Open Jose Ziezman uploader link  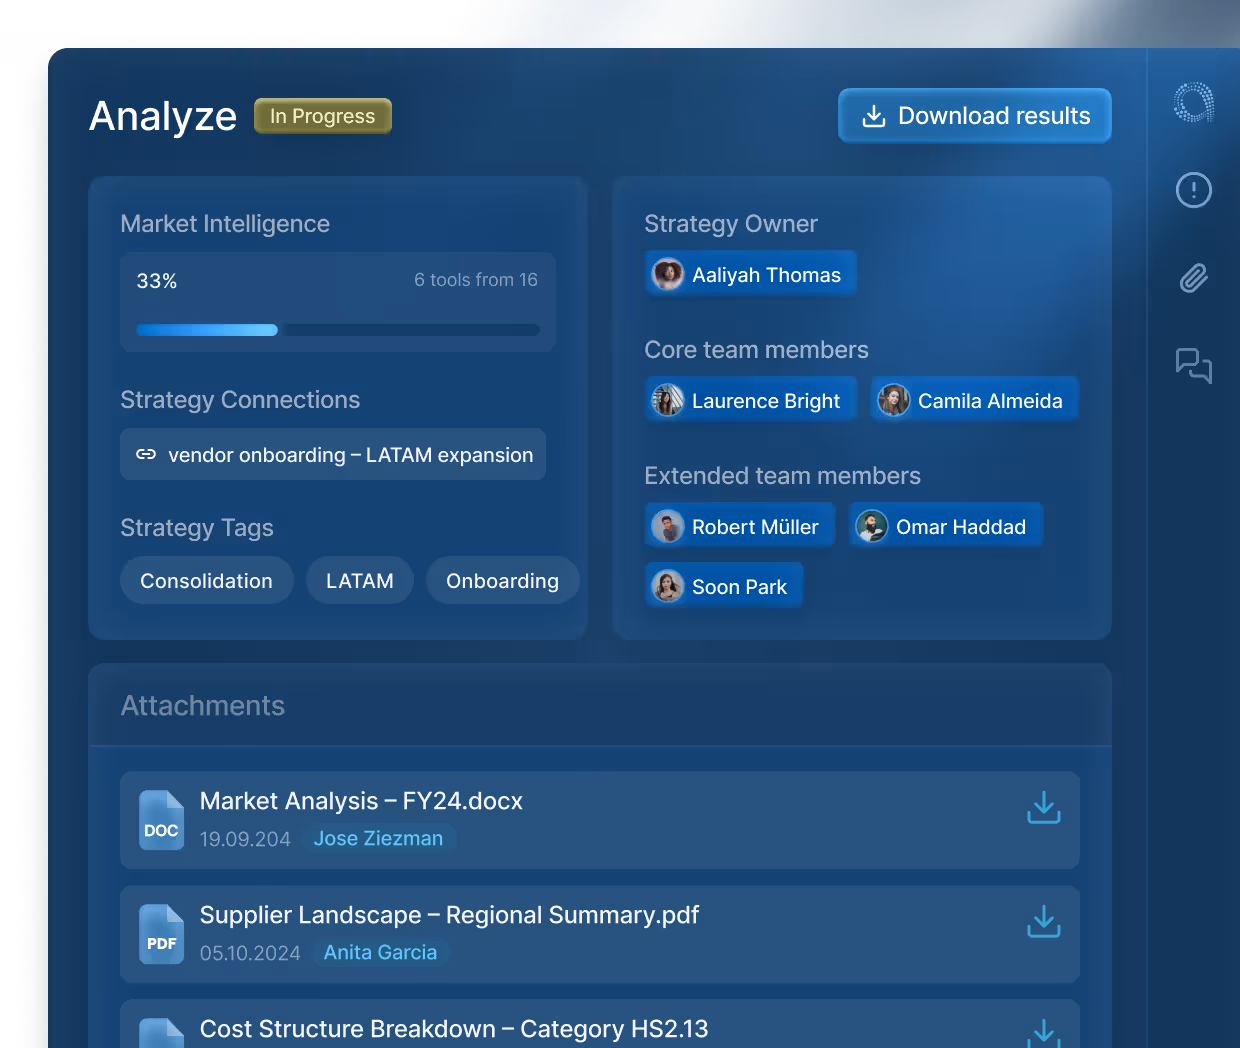tap(378, 838)
